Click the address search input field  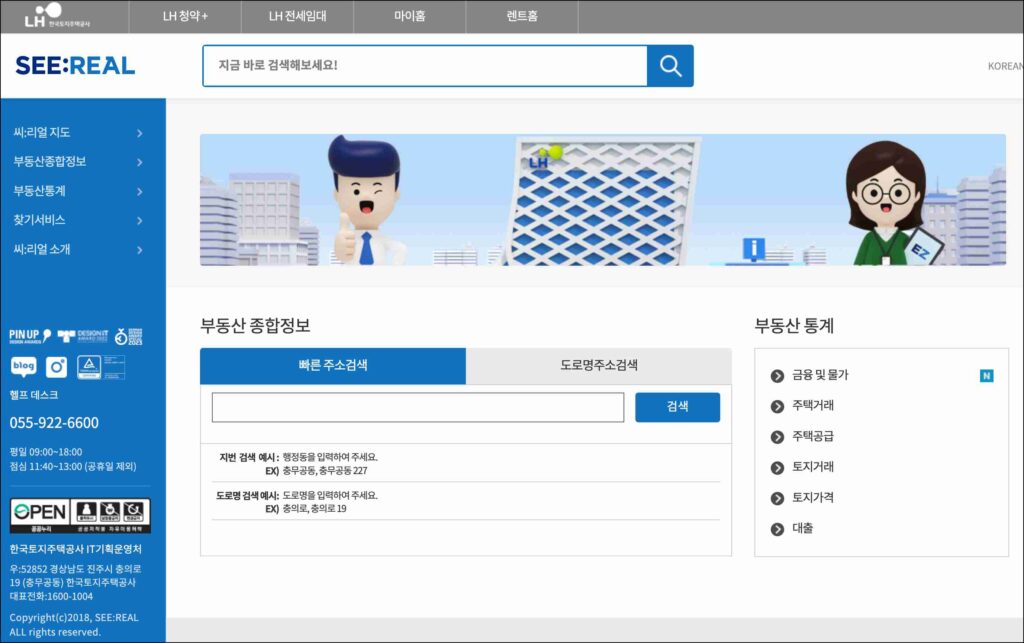417,407
